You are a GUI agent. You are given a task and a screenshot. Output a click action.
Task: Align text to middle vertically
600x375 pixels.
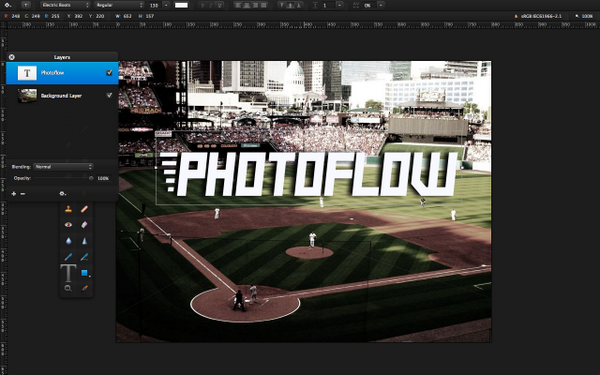pos(290,5)
